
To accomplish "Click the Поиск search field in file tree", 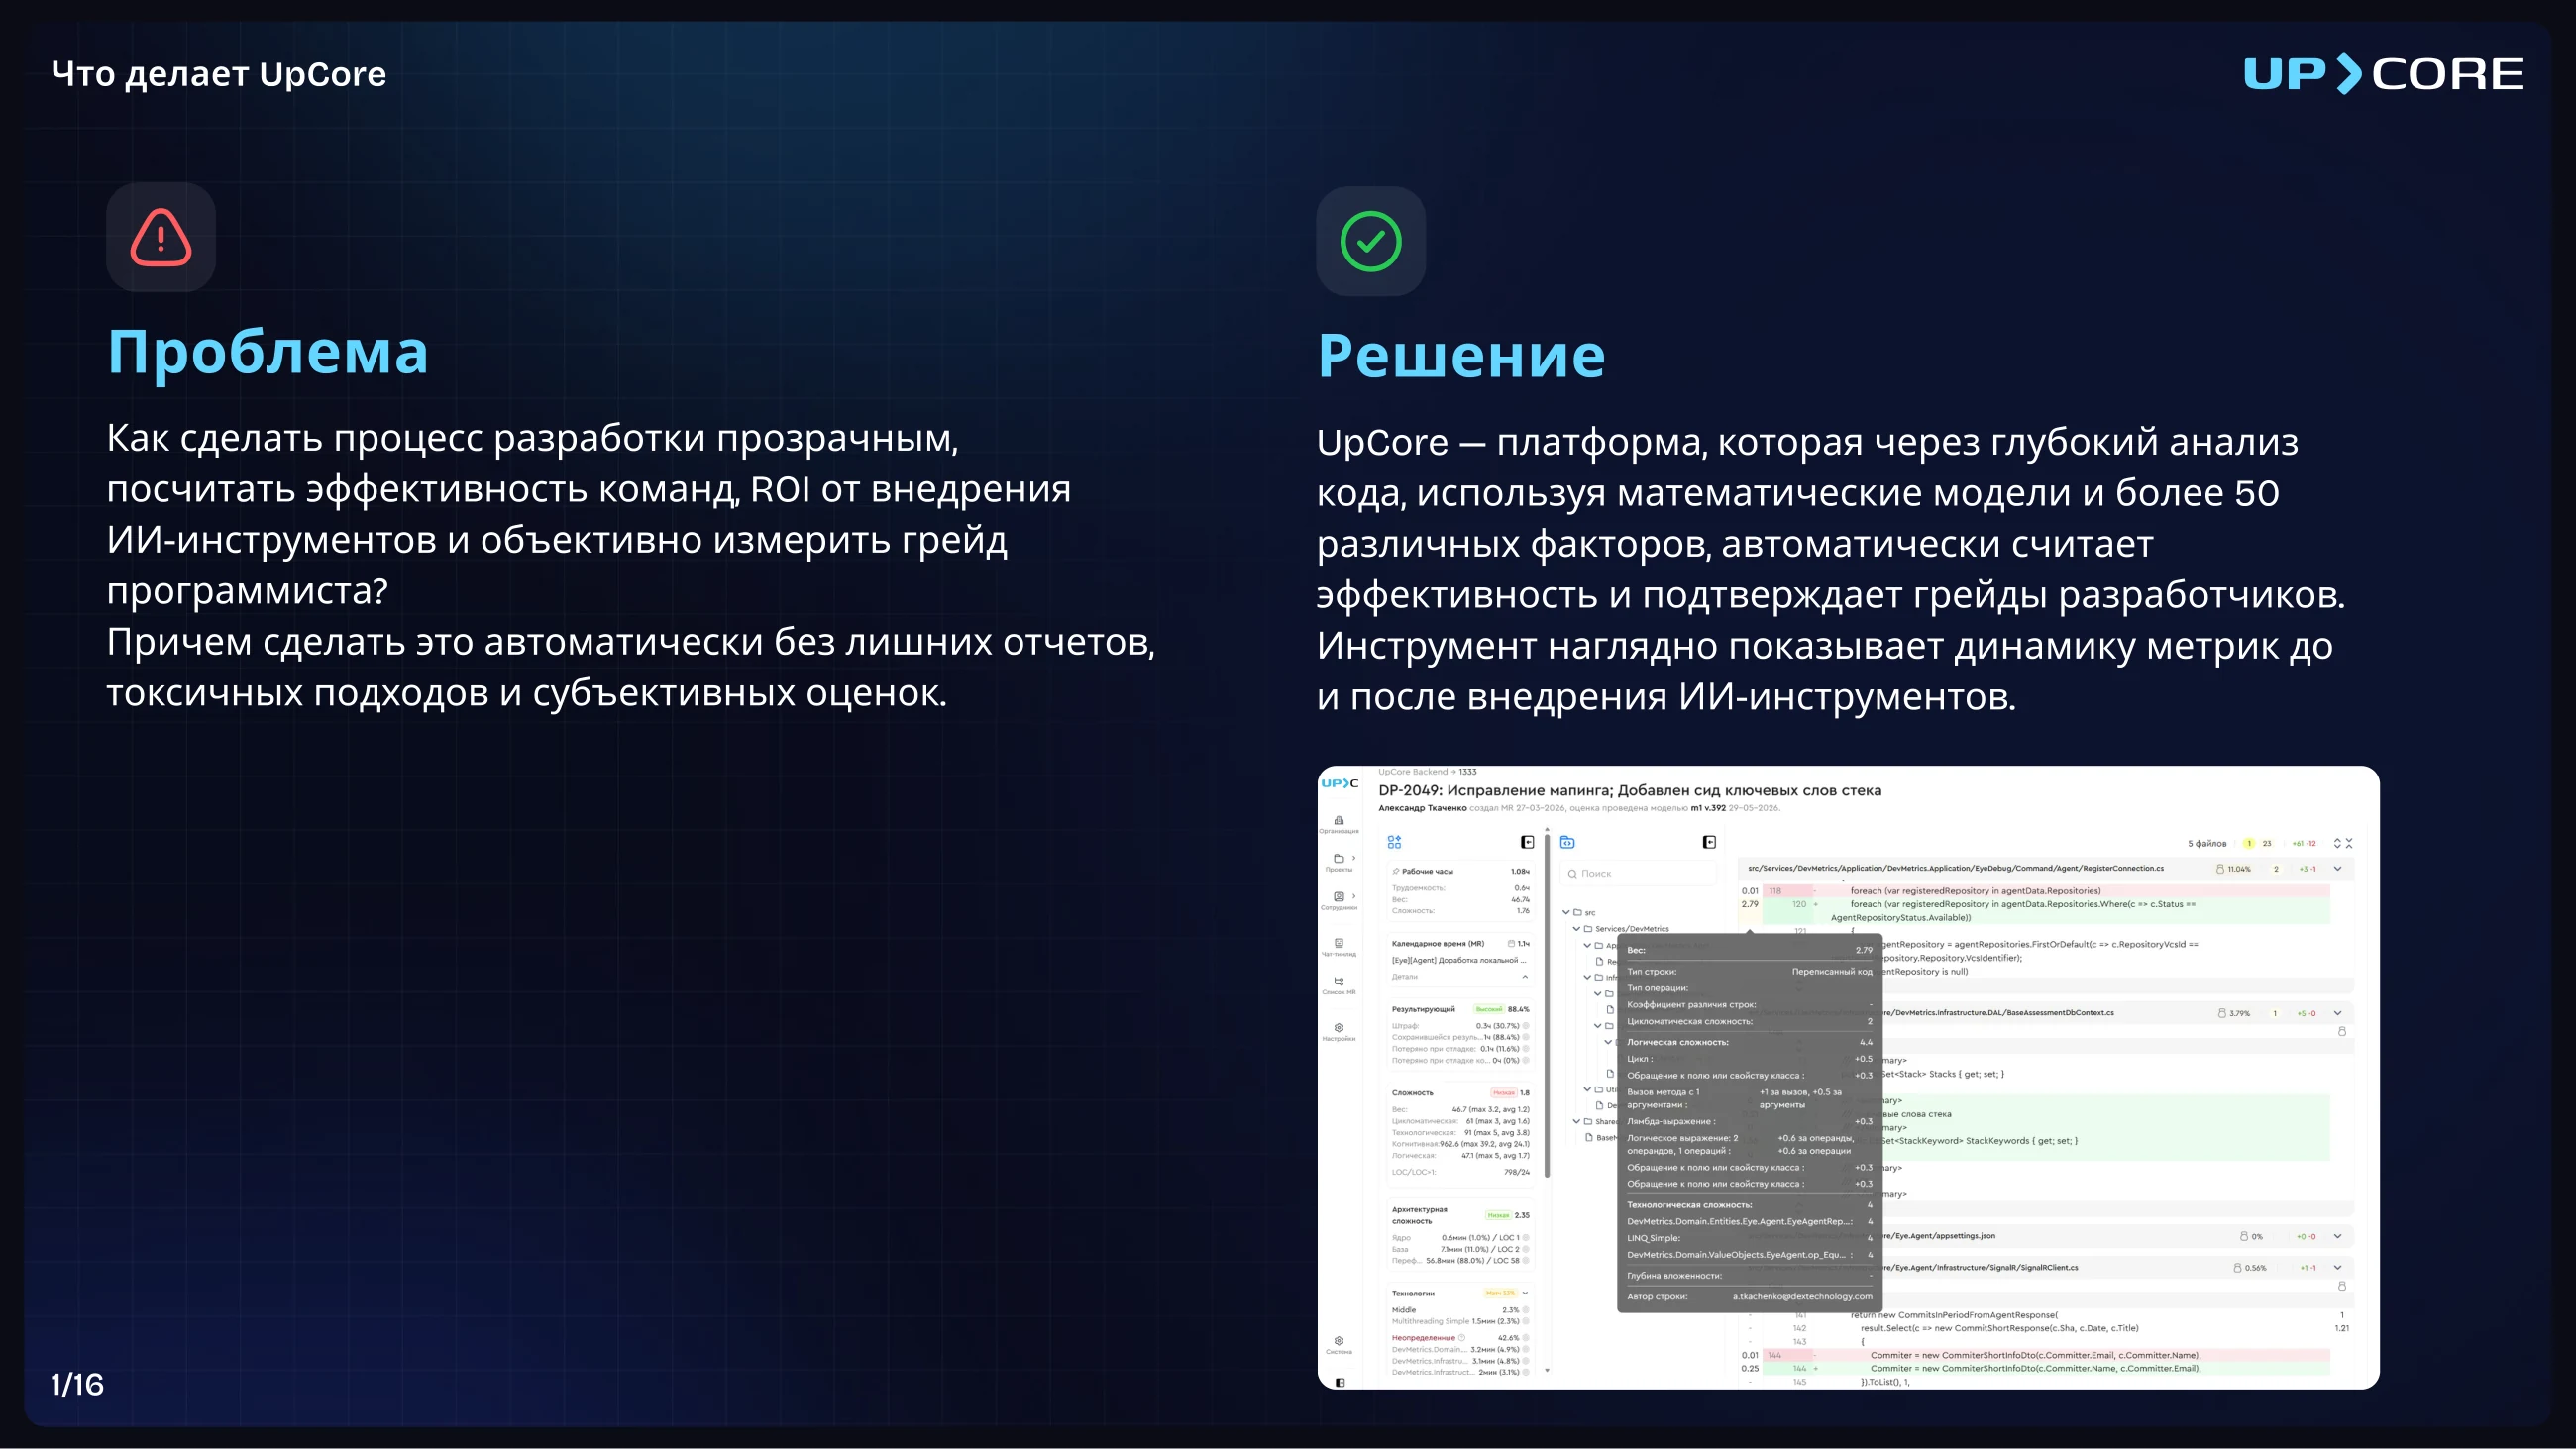I will [x=1638, y=873].
